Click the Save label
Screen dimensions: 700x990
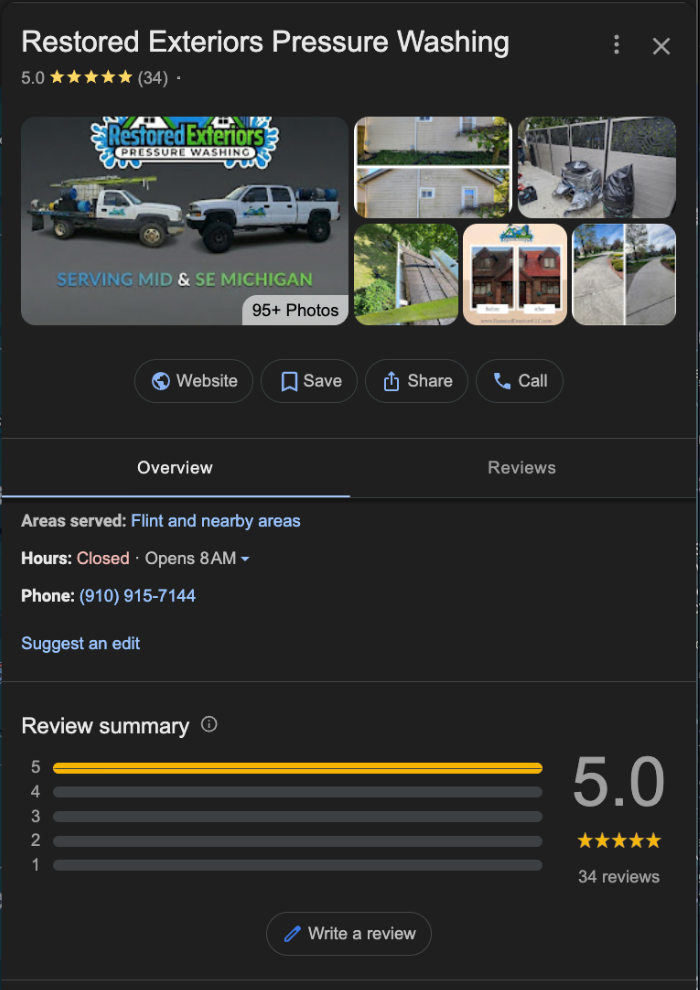pos(323,381)
